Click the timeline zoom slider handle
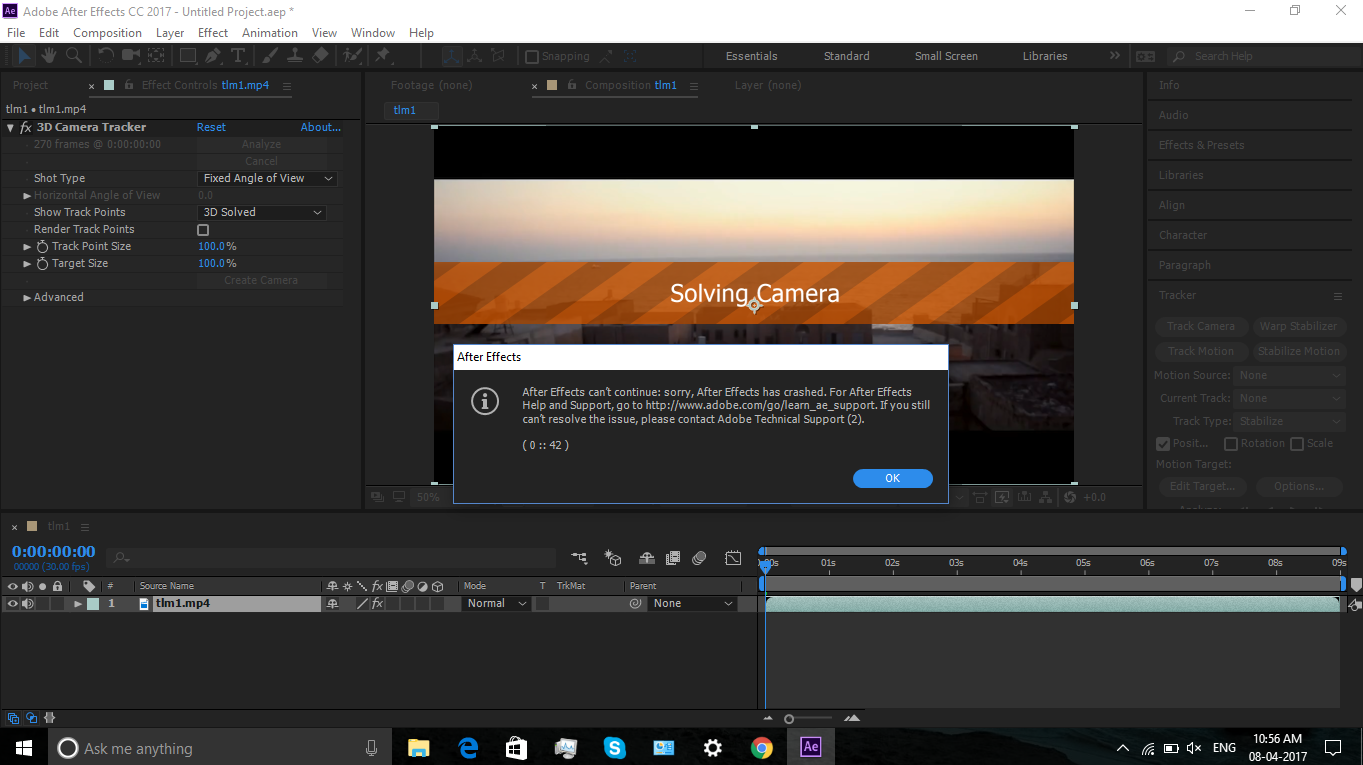 [x=789, y=719]
